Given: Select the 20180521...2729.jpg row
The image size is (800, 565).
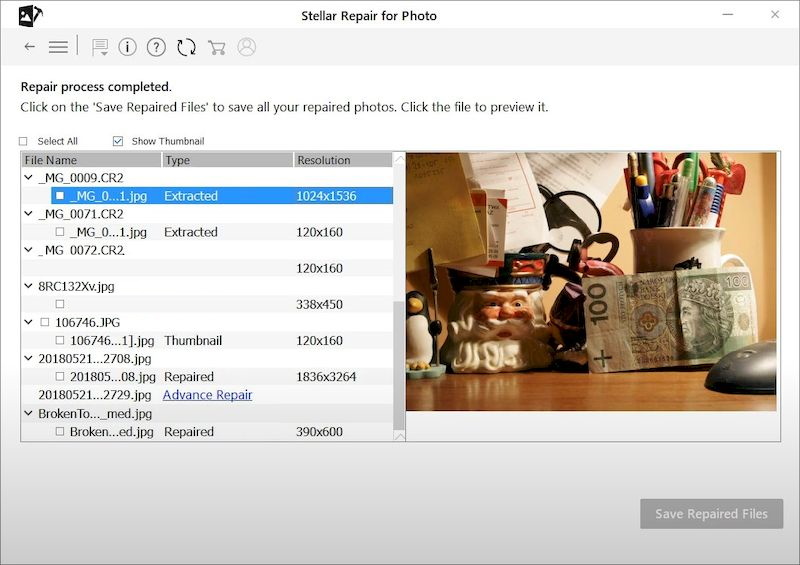Looking at the screenshot, I should (207, 395).
